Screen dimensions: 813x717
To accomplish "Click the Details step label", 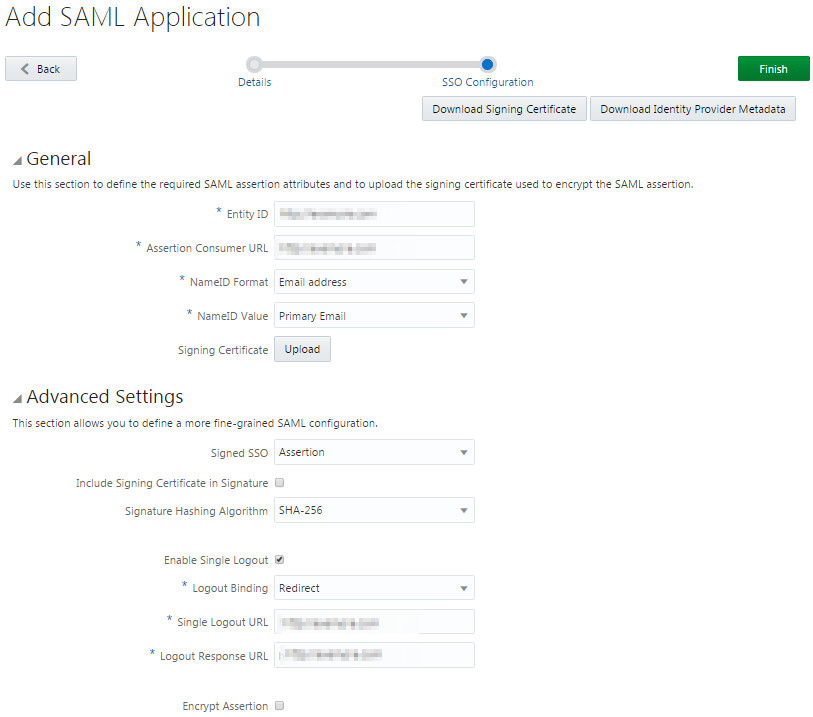I will point(254,82).
